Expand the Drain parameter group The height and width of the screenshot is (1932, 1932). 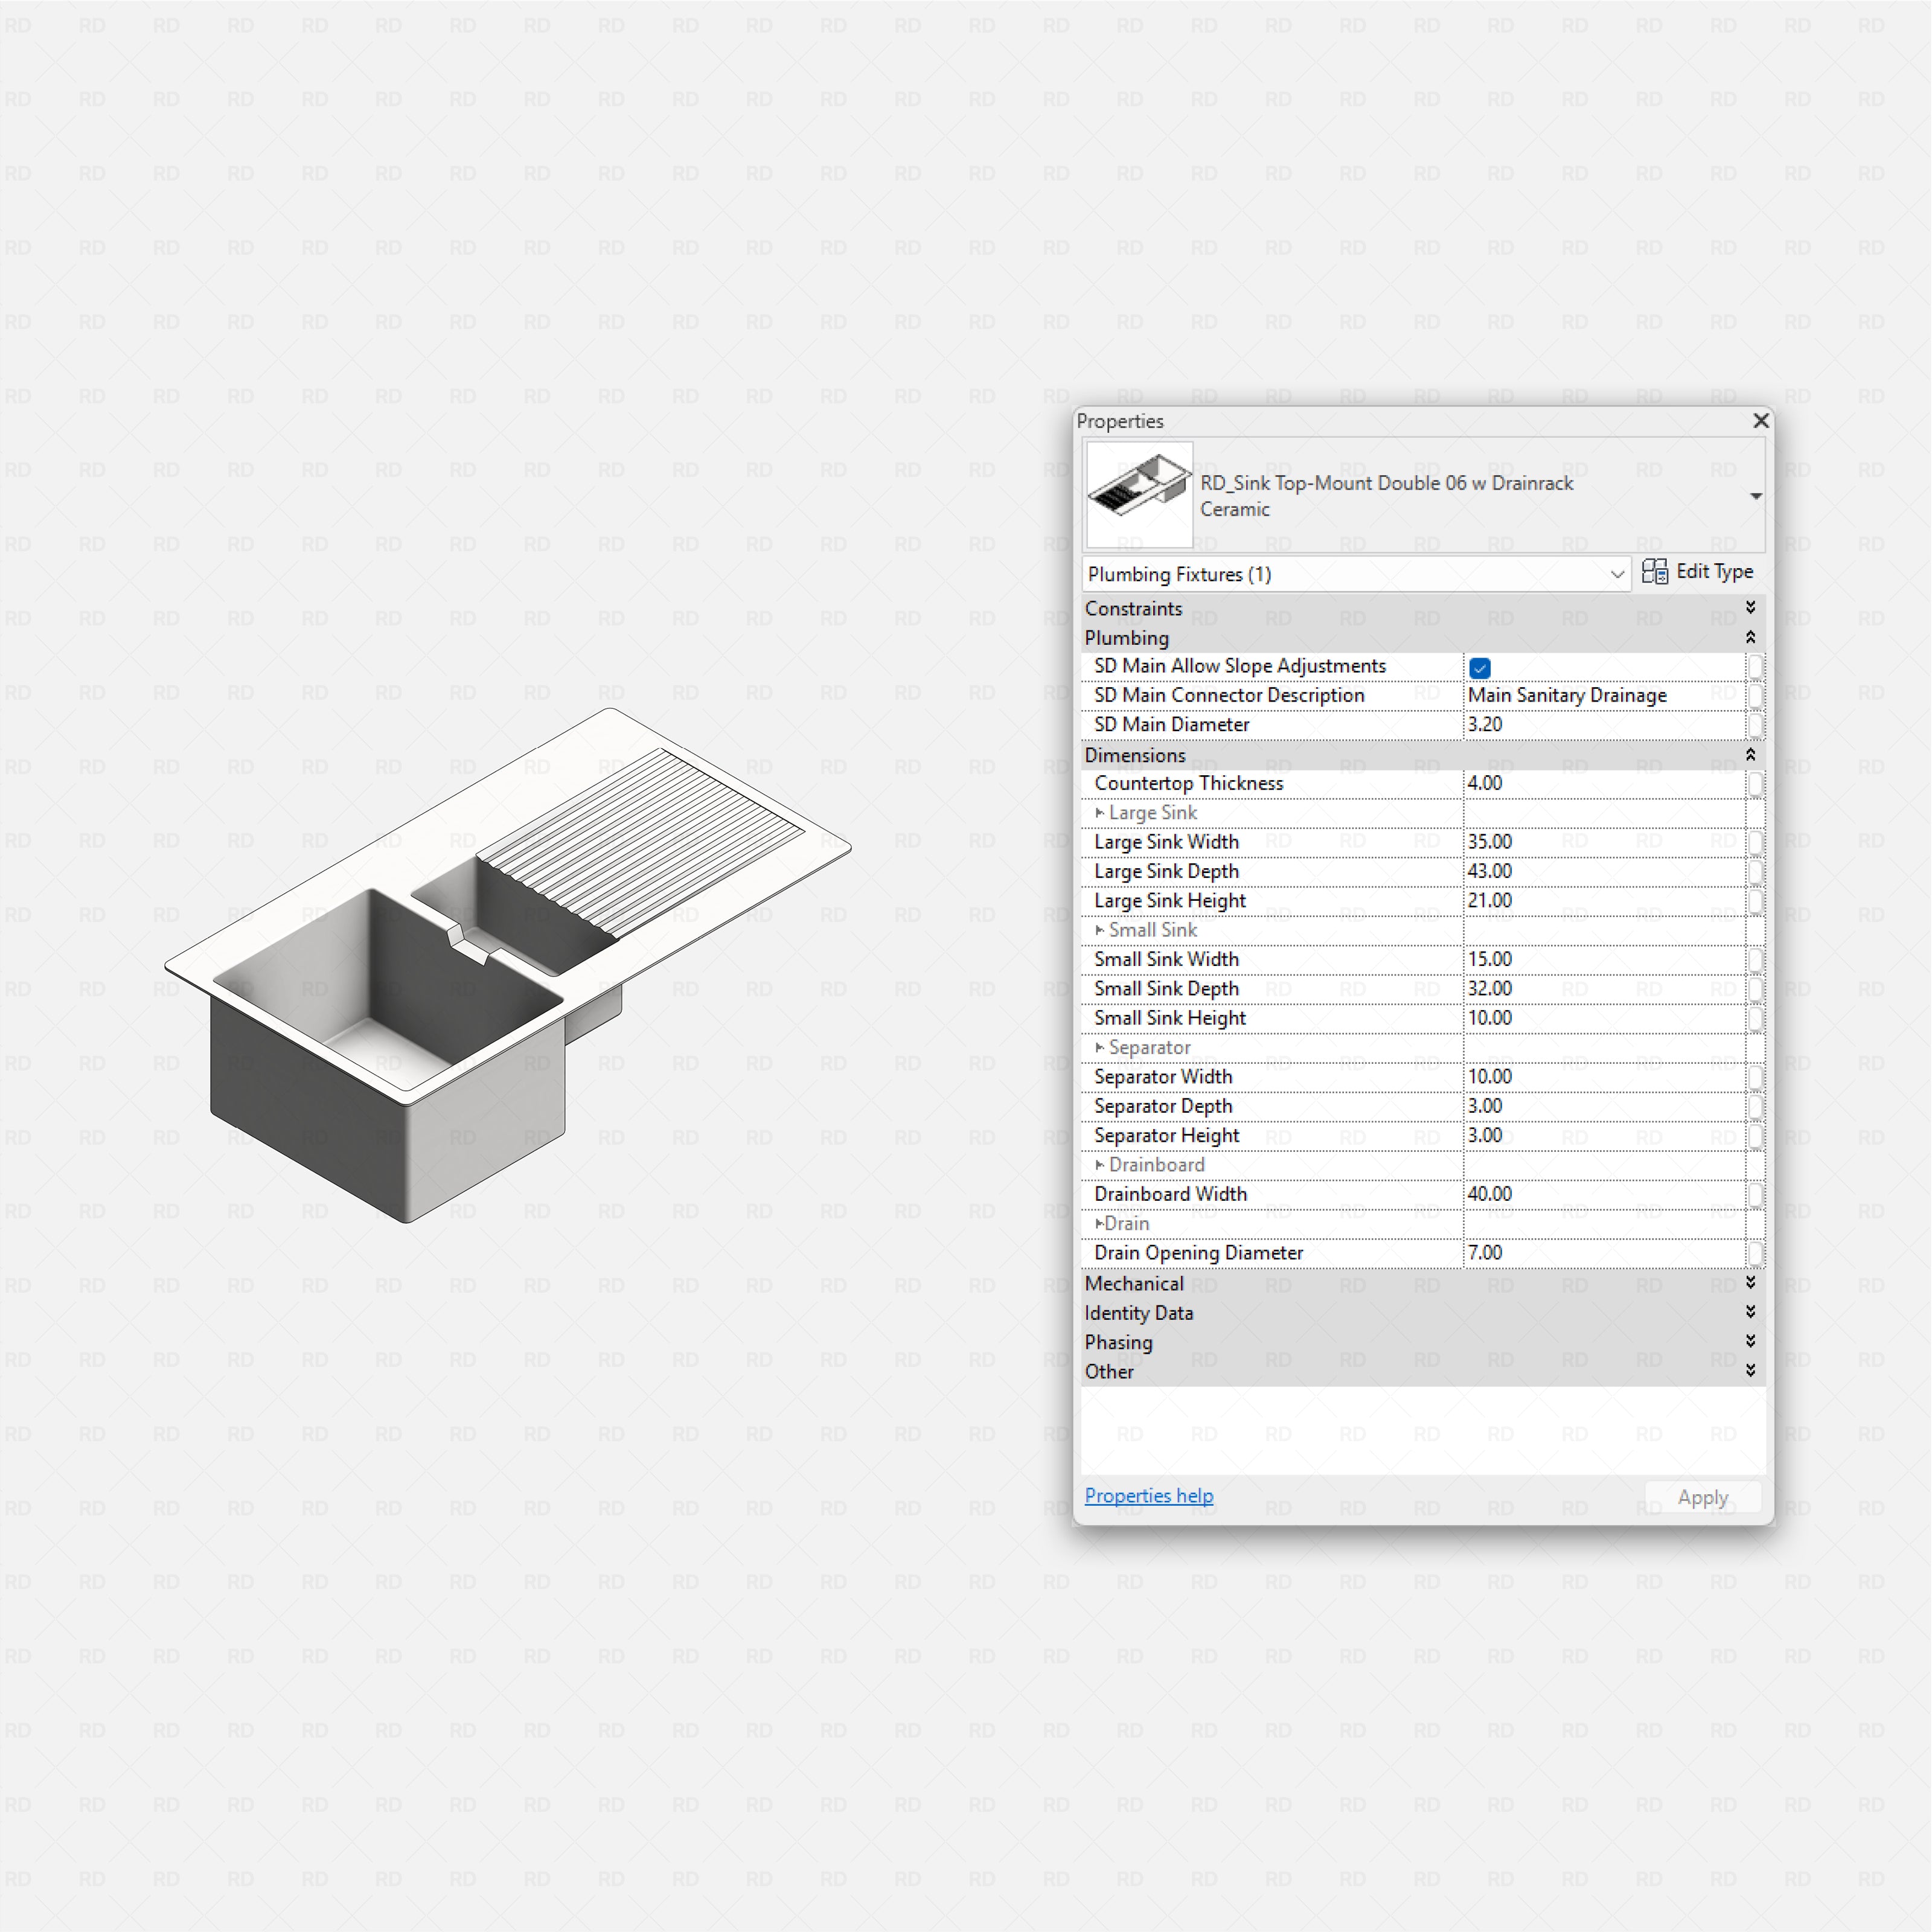click(x=1099, y=1223)
